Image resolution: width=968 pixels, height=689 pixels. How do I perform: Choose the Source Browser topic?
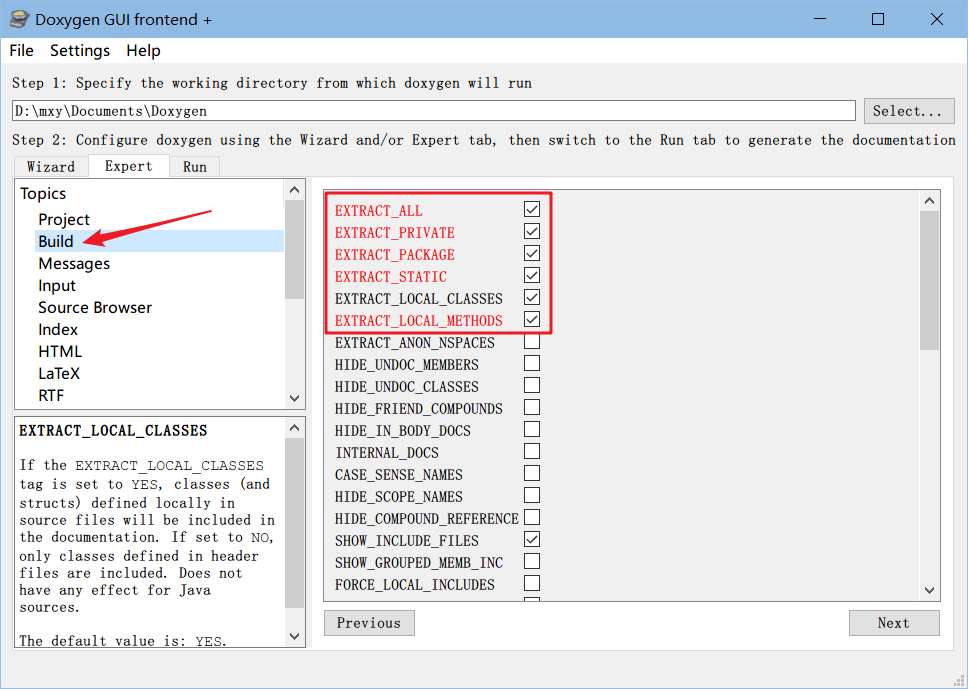95,307
